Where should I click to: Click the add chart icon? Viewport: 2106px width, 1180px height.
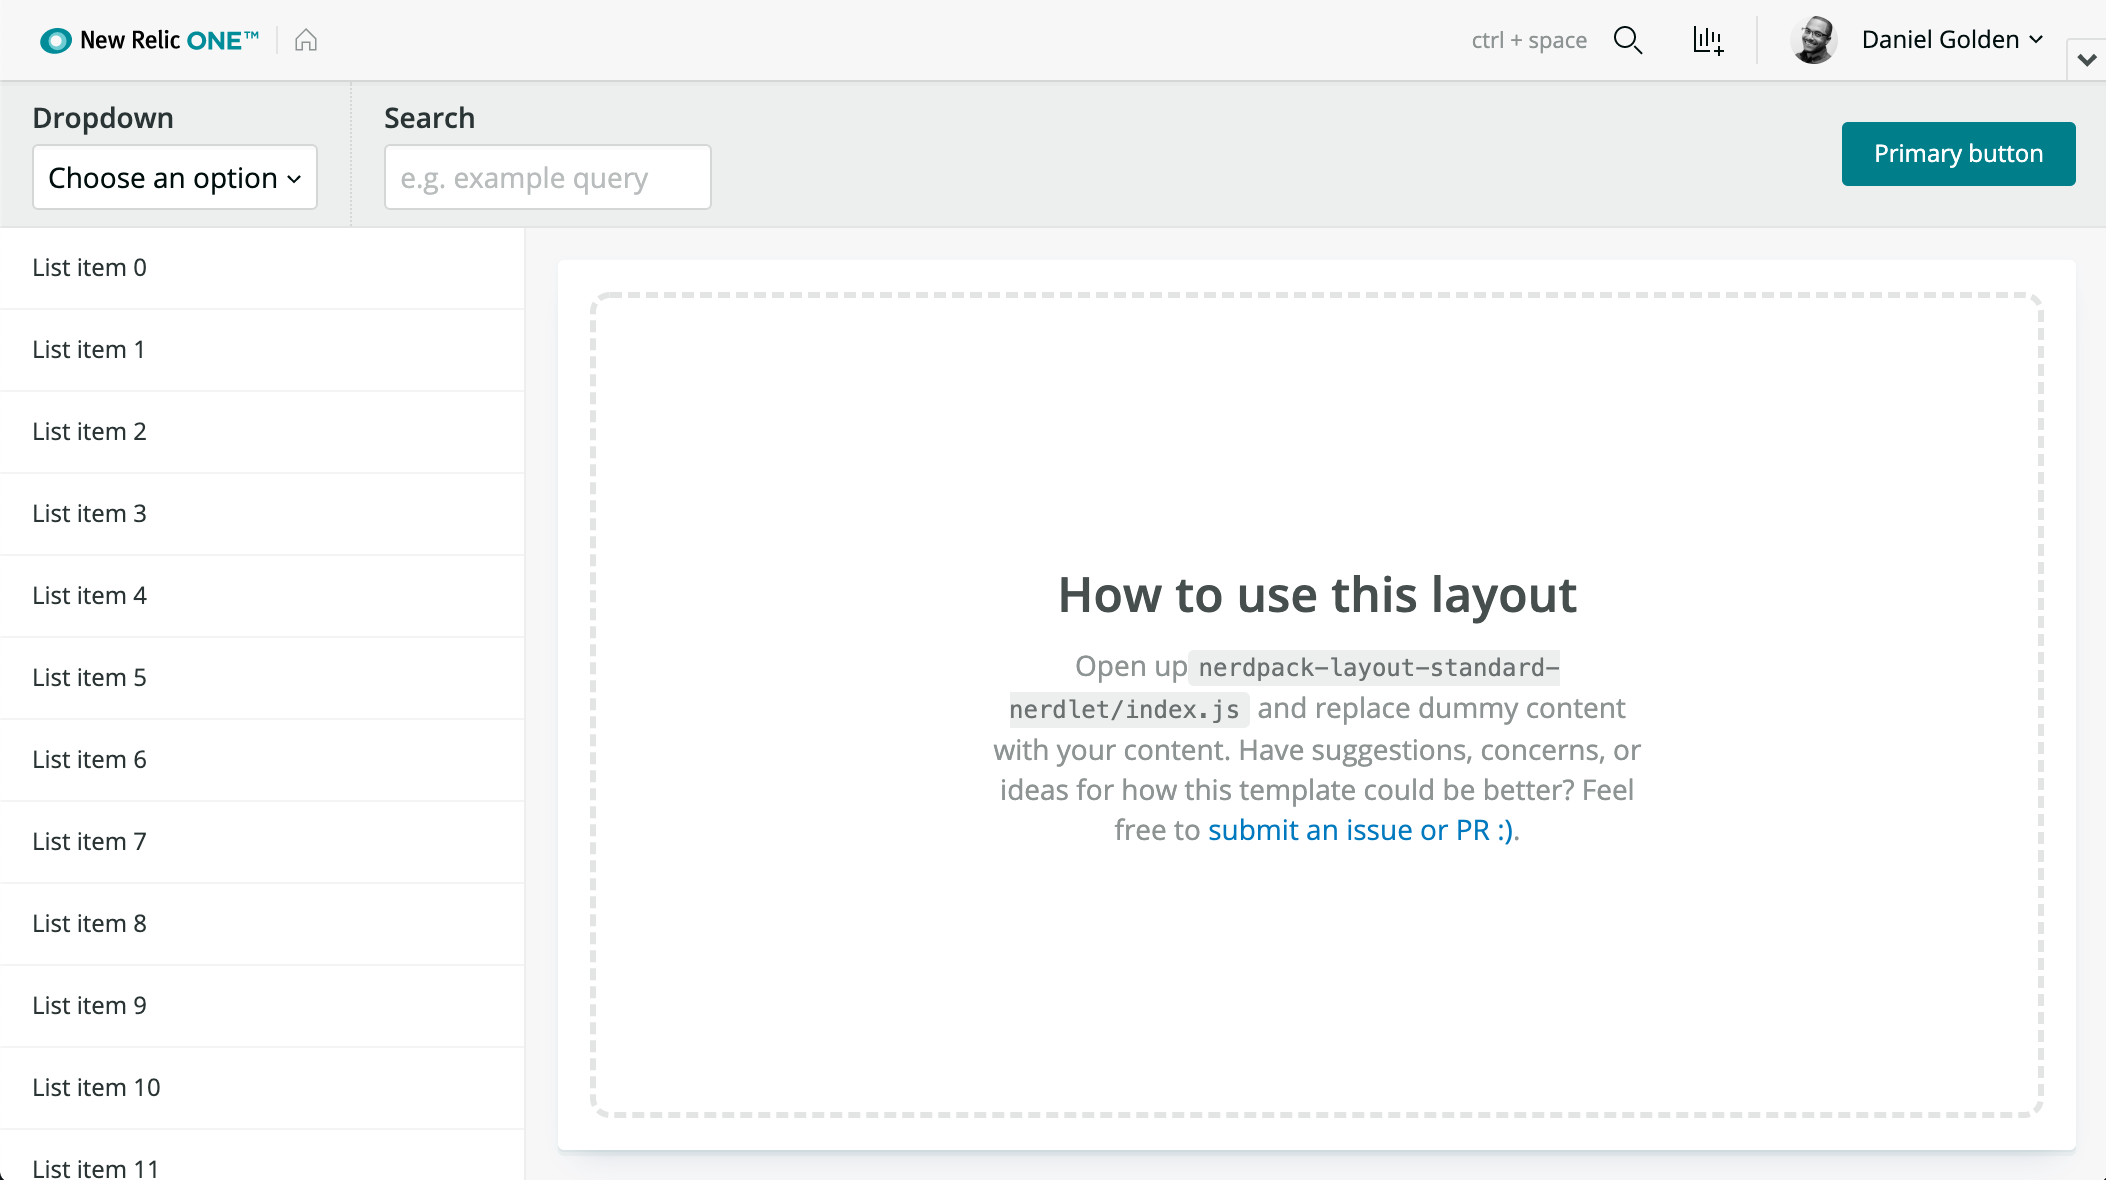pos(1707,40)
